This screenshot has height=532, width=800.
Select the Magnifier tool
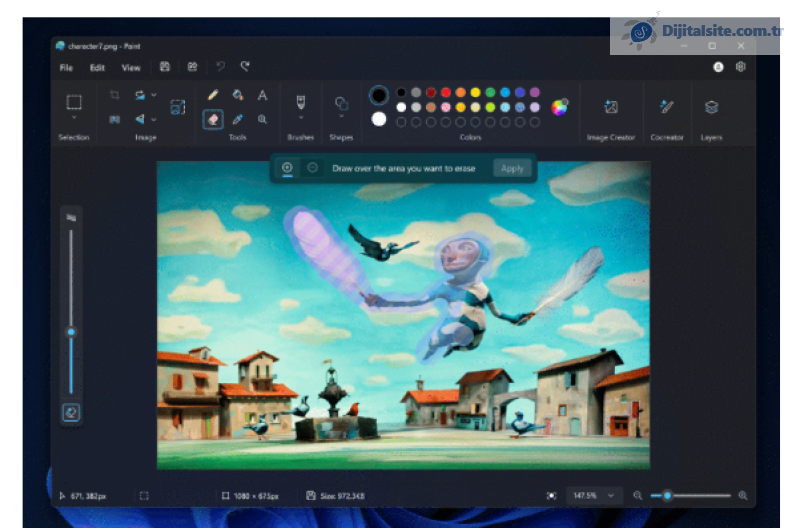click(262, 119)
